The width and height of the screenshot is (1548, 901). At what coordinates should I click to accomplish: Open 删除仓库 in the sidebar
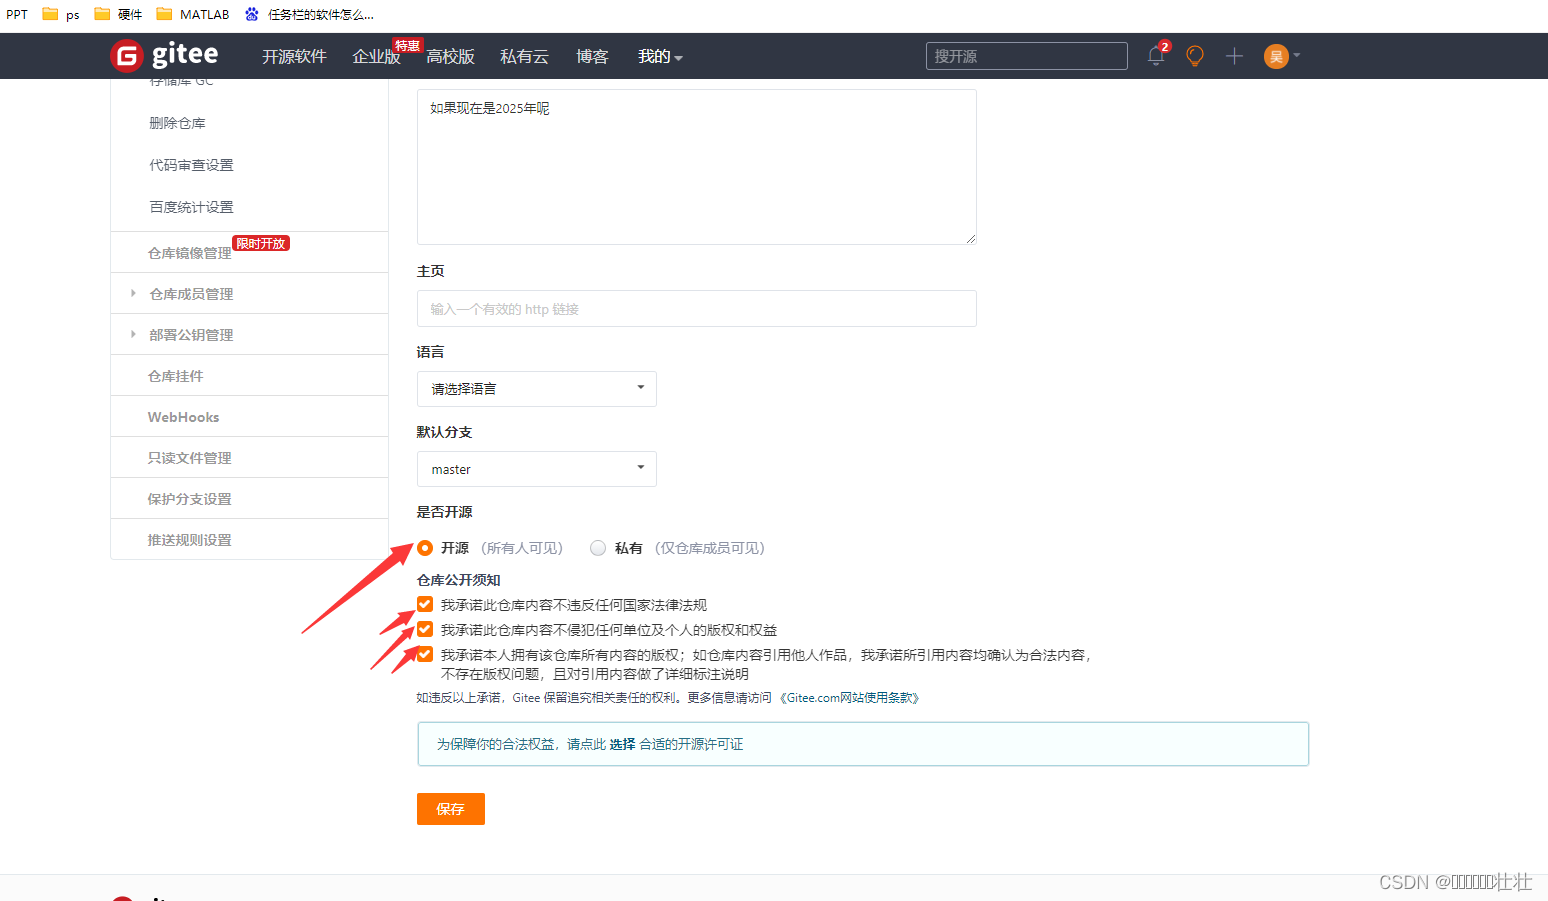coord(177,123)
